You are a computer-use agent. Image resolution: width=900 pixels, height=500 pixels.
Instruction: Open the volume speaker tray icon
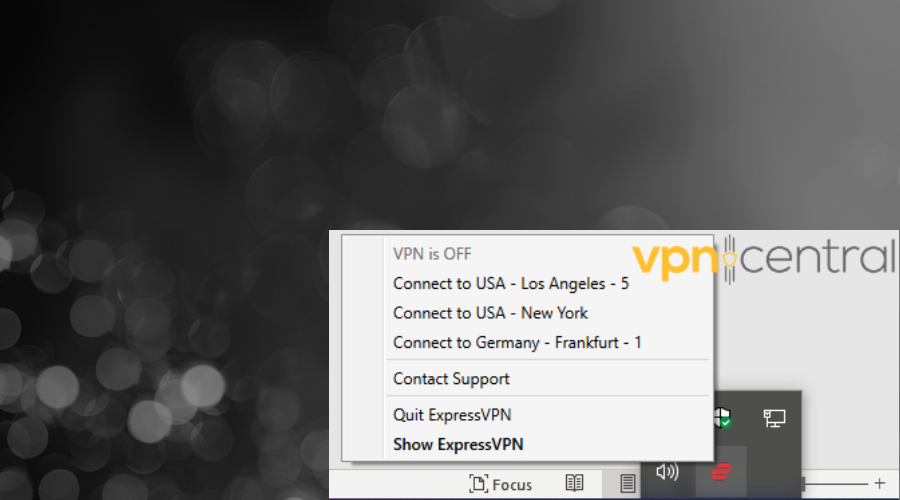(668, 472)
